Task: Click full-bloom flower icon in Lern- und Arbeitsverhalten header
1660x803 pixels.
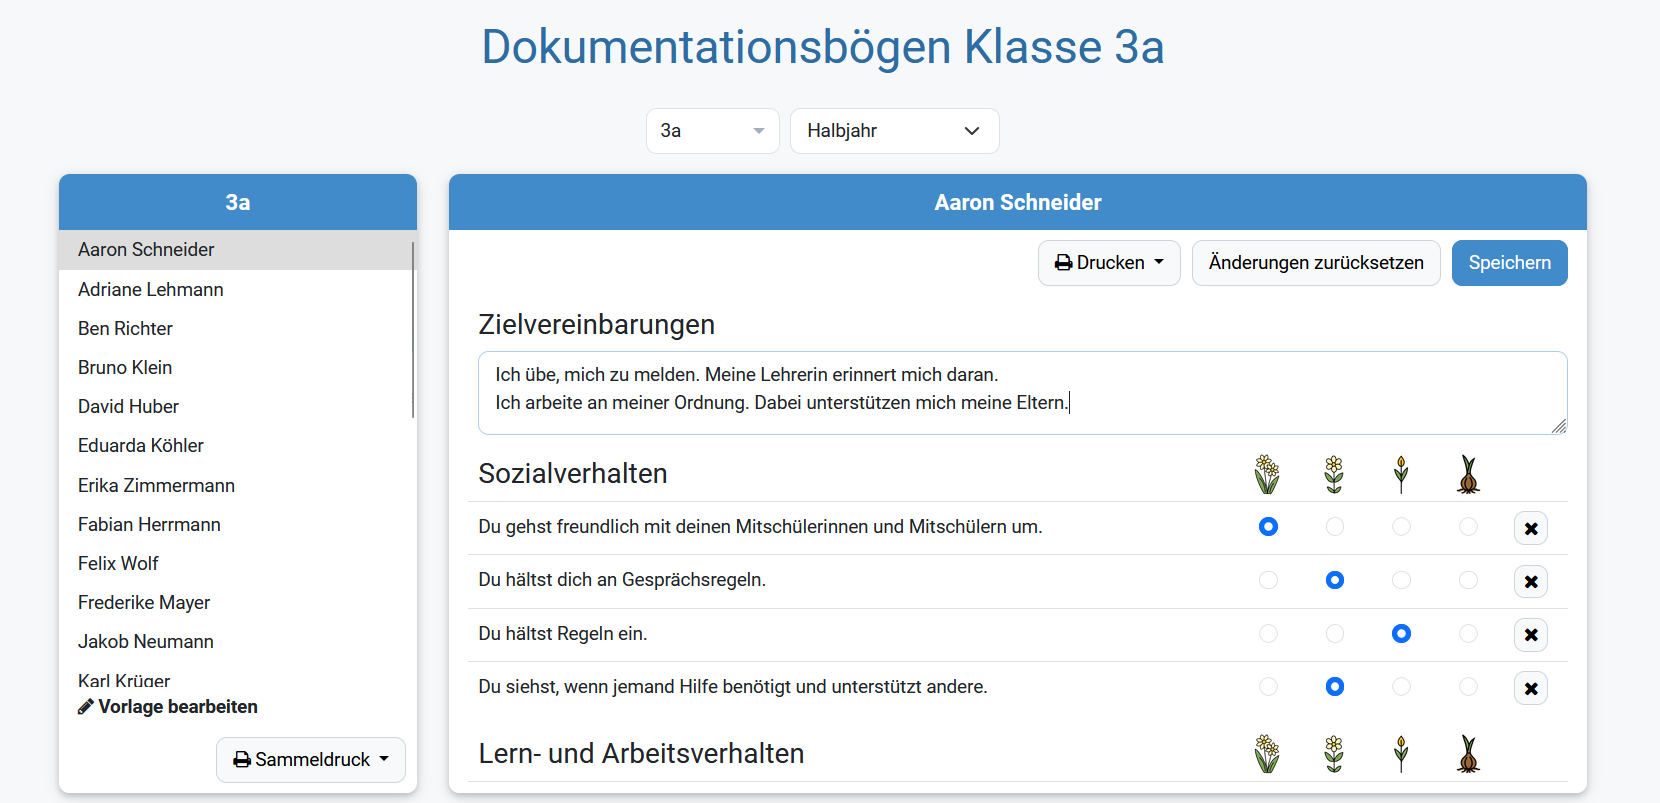Action: pyautogui.click(x=1267, y=754)
